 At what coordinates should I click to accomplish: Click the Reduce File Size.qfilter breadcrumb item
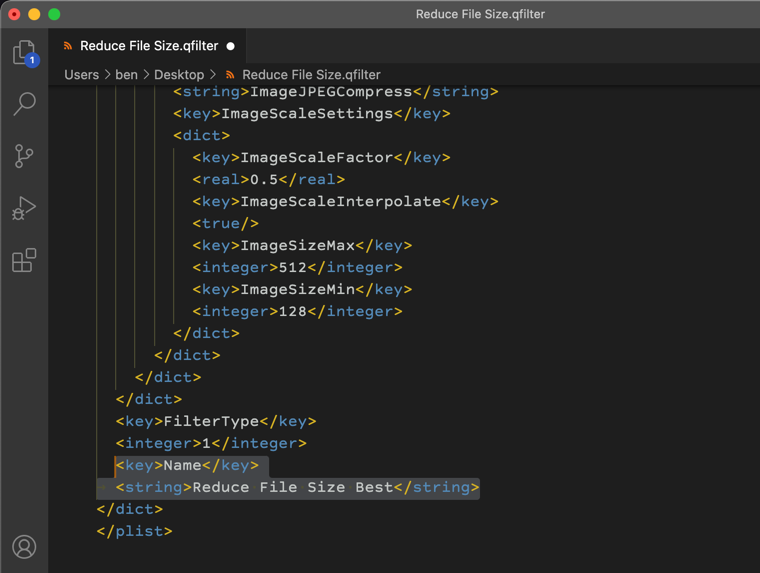click(311, 75)
